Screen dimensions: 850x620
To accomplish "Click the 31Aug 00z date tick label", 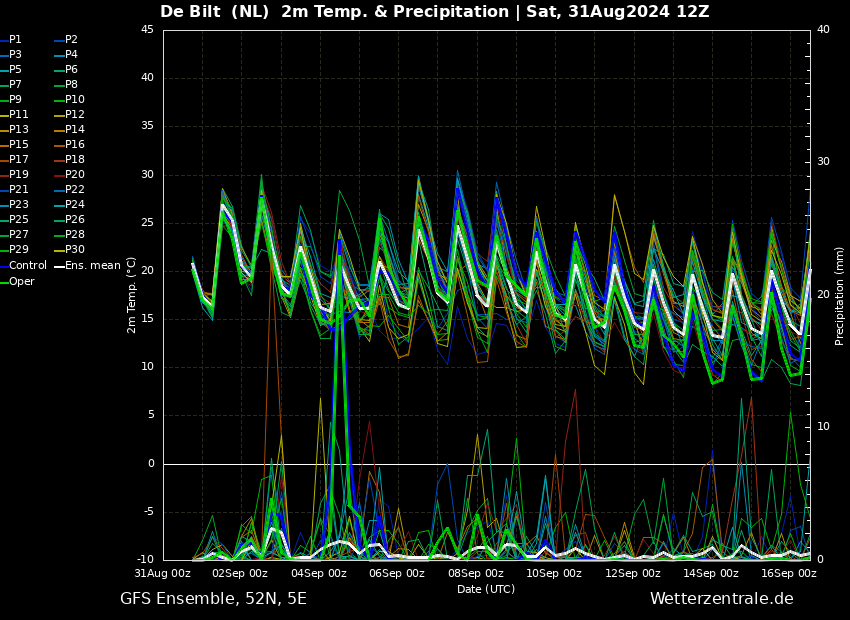I will coord(163,573).
